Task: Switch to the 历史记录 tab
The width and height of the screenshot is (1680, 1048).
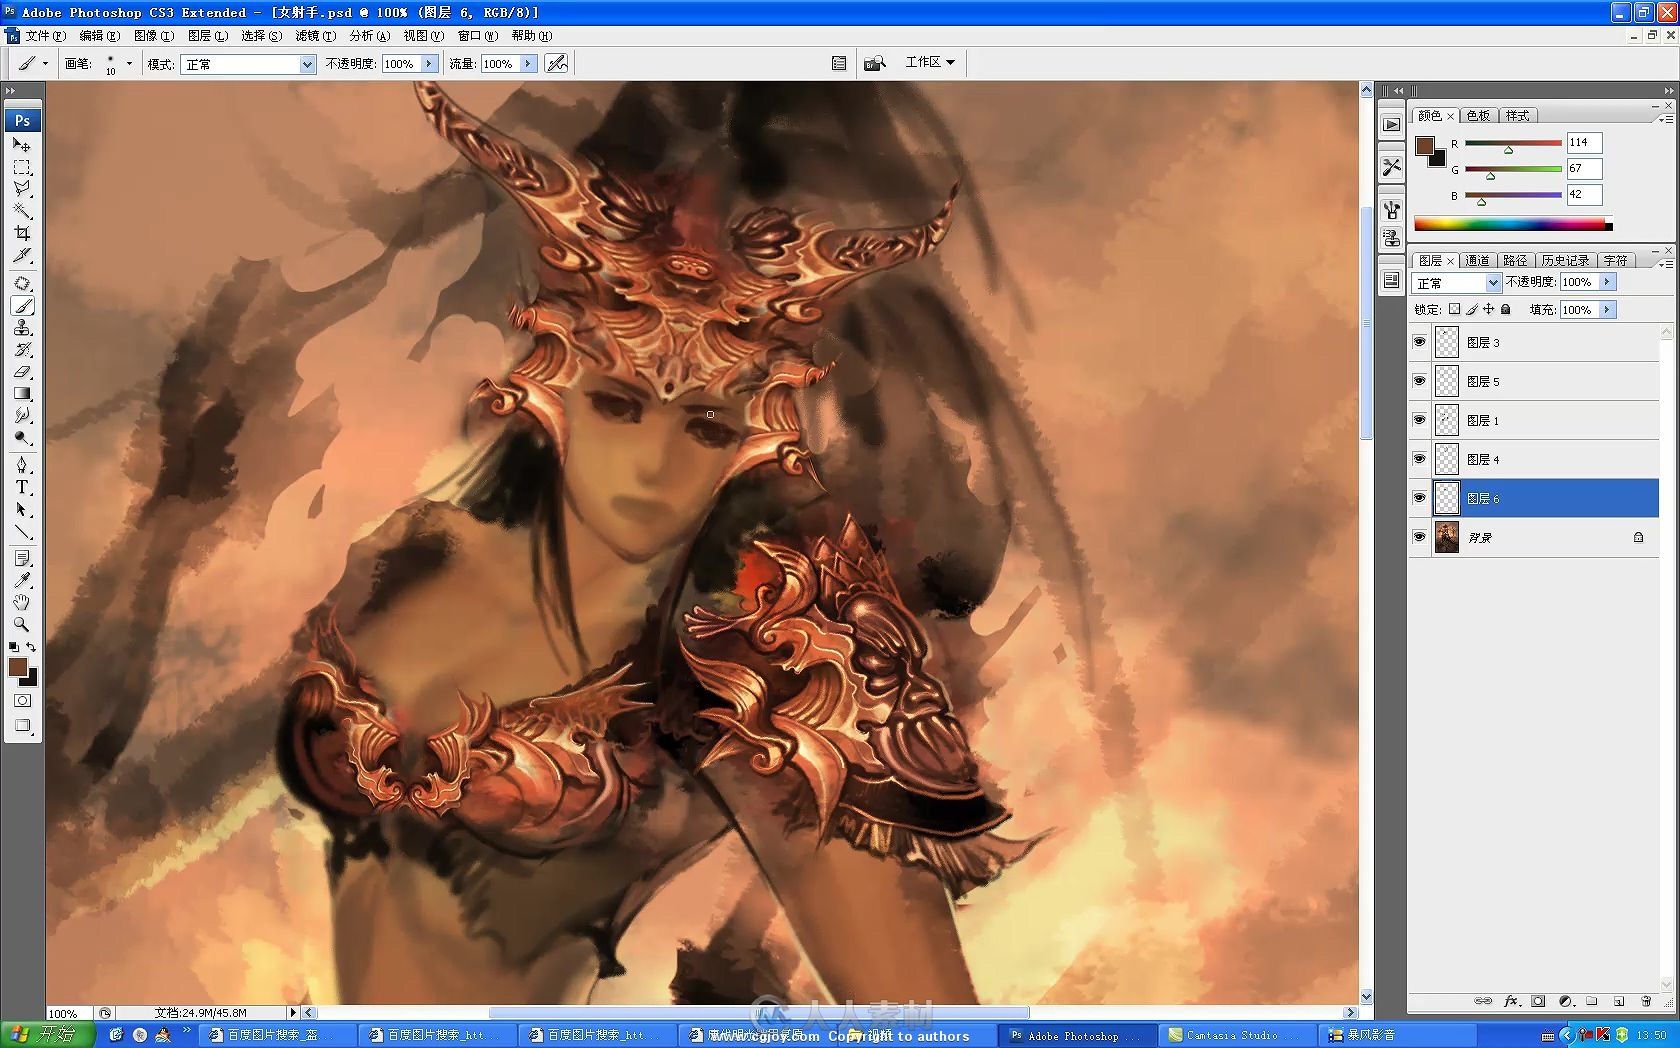Action: pyautogui.click(x=1564, y=260)
